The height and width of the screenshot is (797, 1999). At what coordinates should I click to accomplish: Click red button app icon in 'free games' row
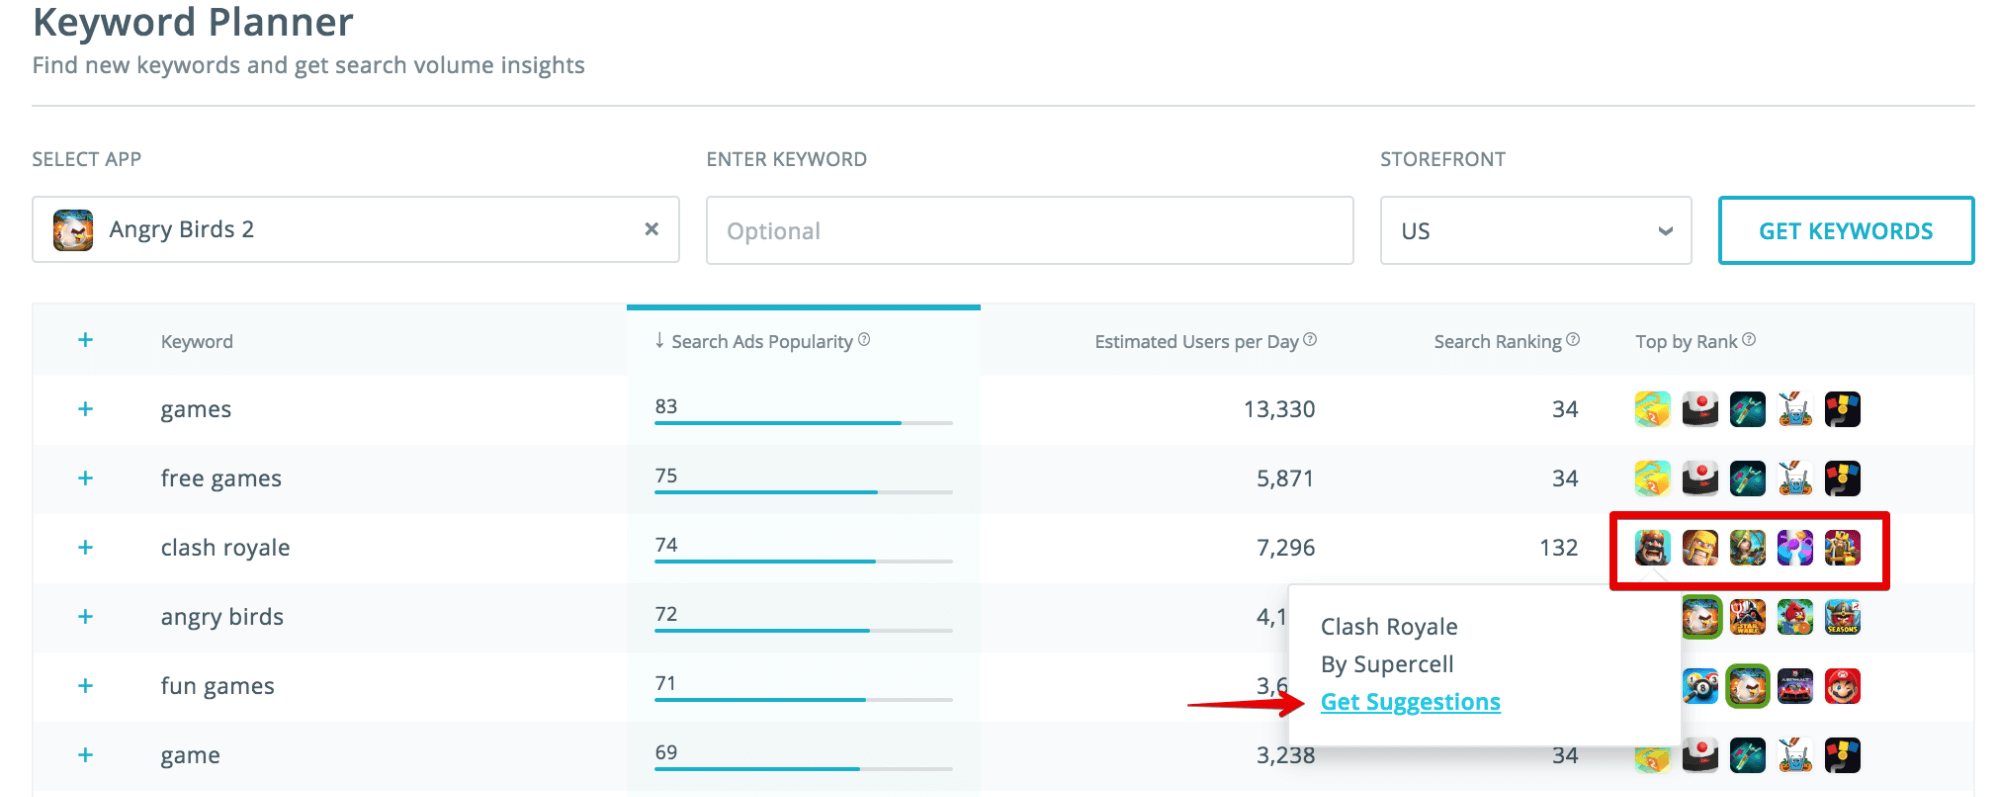point(1700,478)
